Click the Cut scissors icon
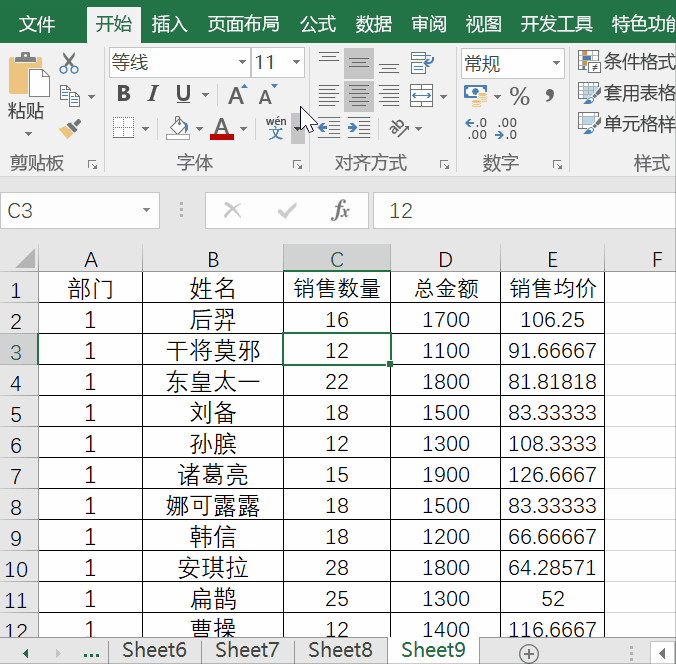 click(69, 63)
